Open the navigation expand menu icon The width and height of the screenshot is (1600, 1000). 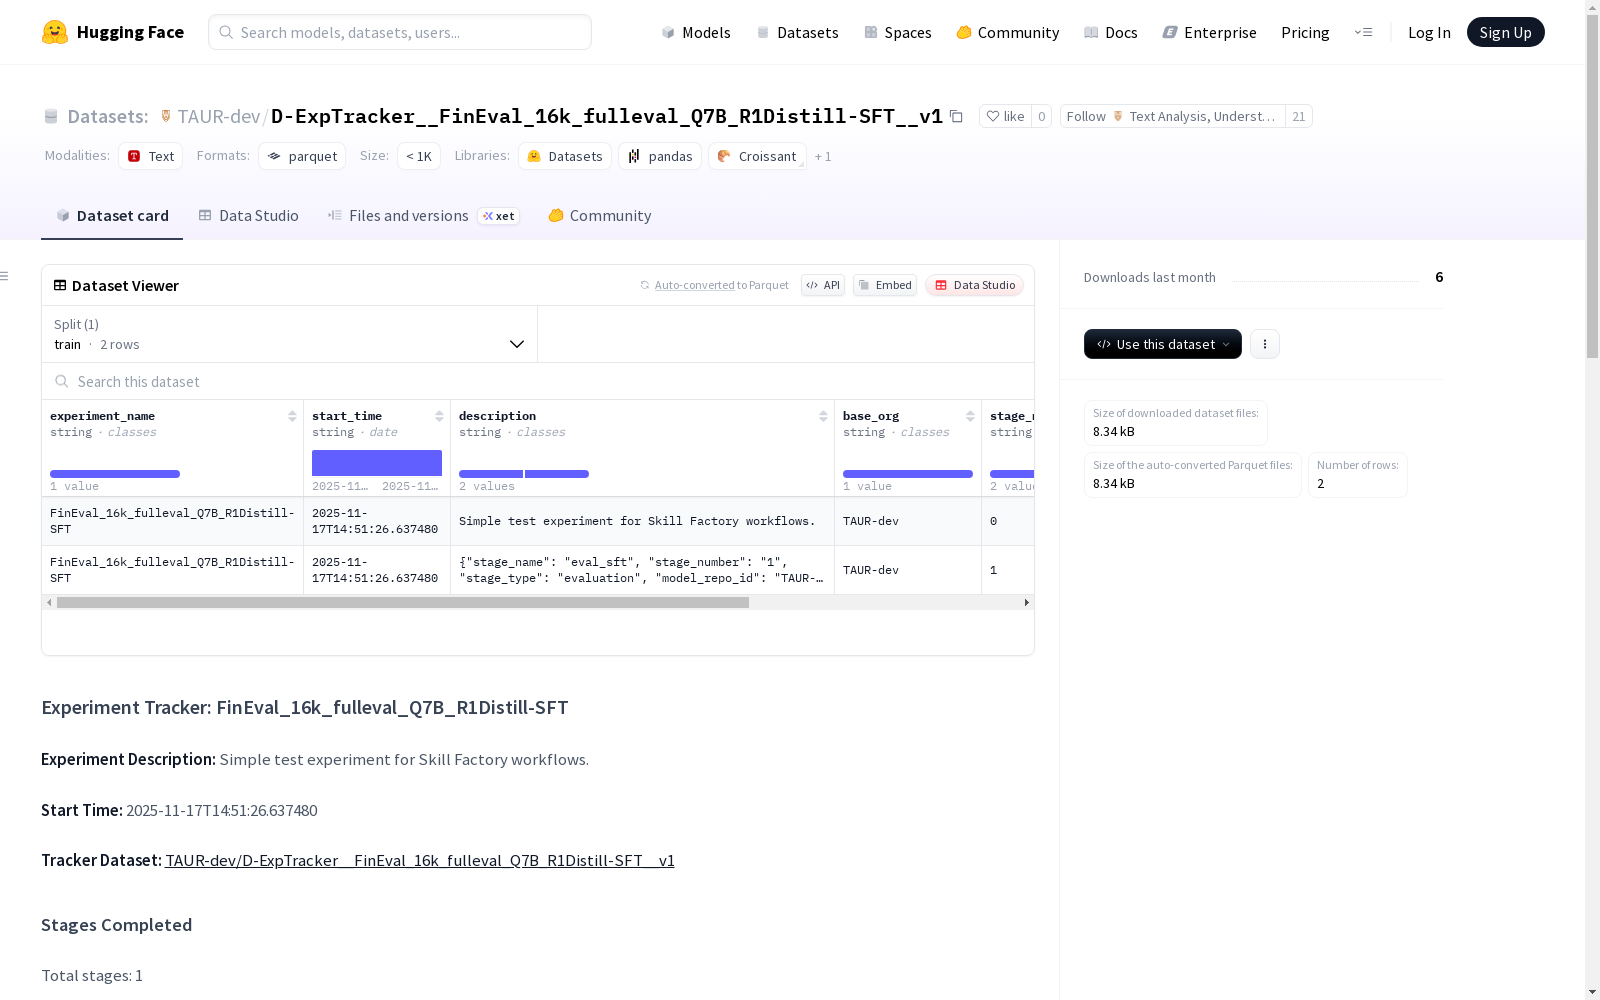point(1363,32)
